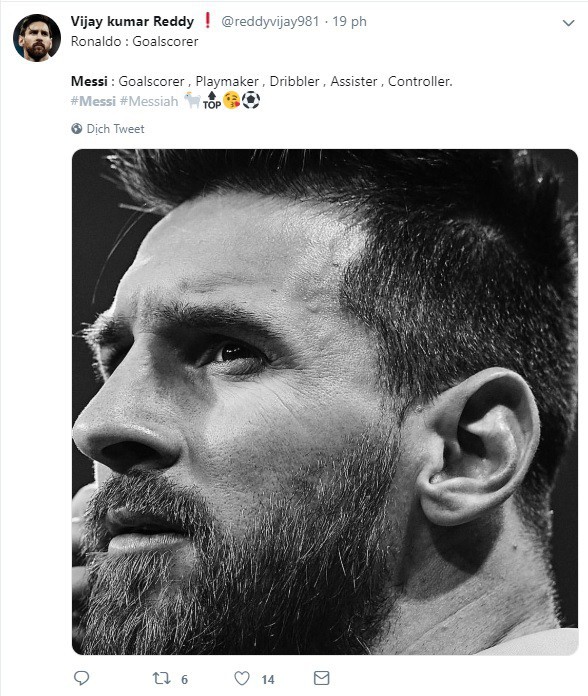Open the black-and-white tweet photo
Image resolution: width=588 pixels, height=696 pixels.
click(325, 402)
